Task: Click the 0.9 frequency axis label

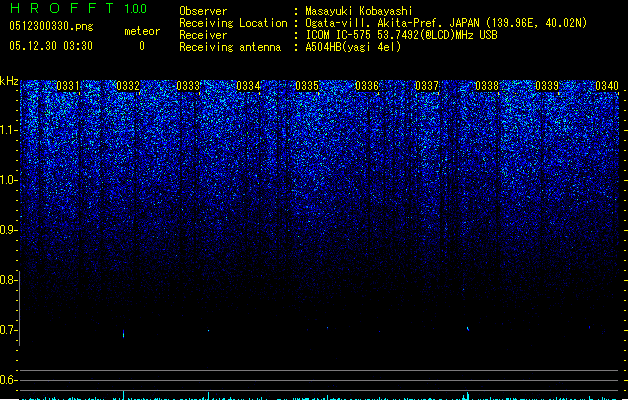Action: [9, 230]
